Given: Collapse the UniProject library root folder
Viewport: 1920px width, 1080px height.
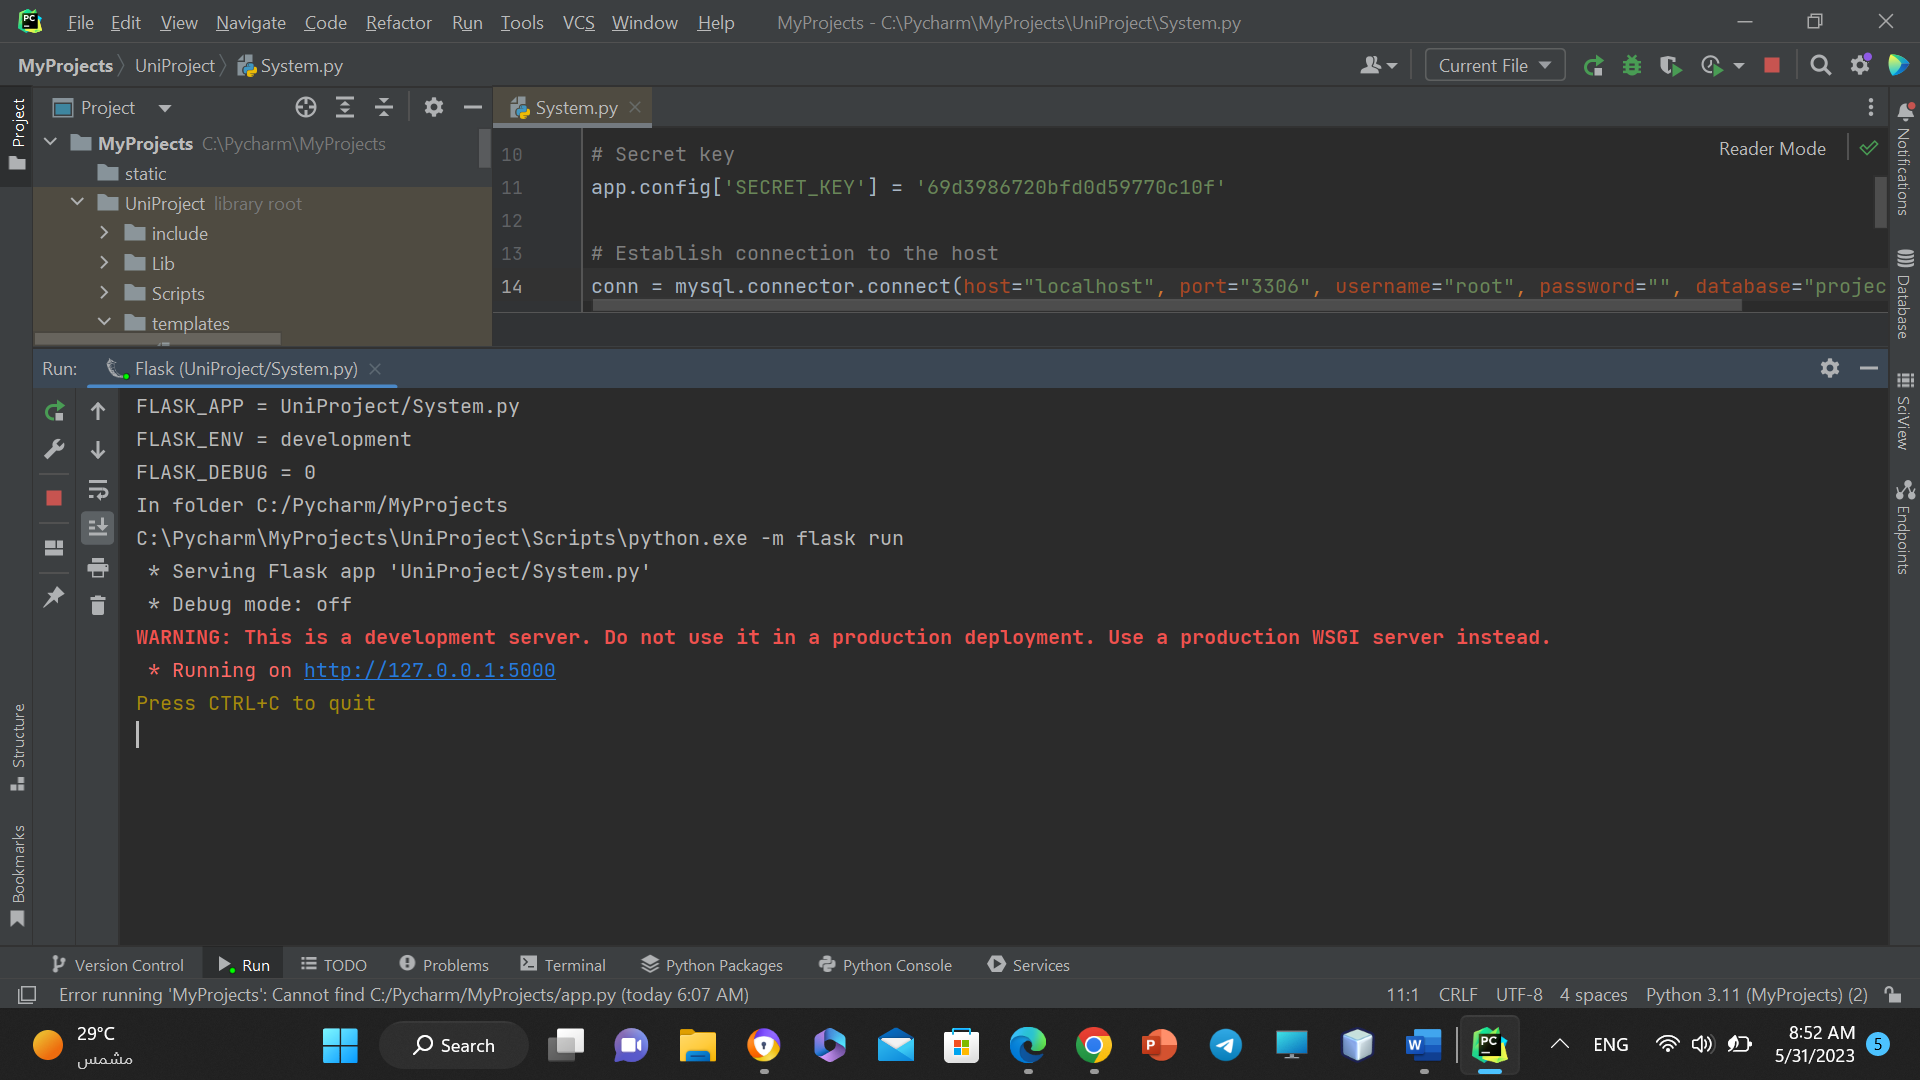Looking at the screenshot, I should [x=77, y=203].
